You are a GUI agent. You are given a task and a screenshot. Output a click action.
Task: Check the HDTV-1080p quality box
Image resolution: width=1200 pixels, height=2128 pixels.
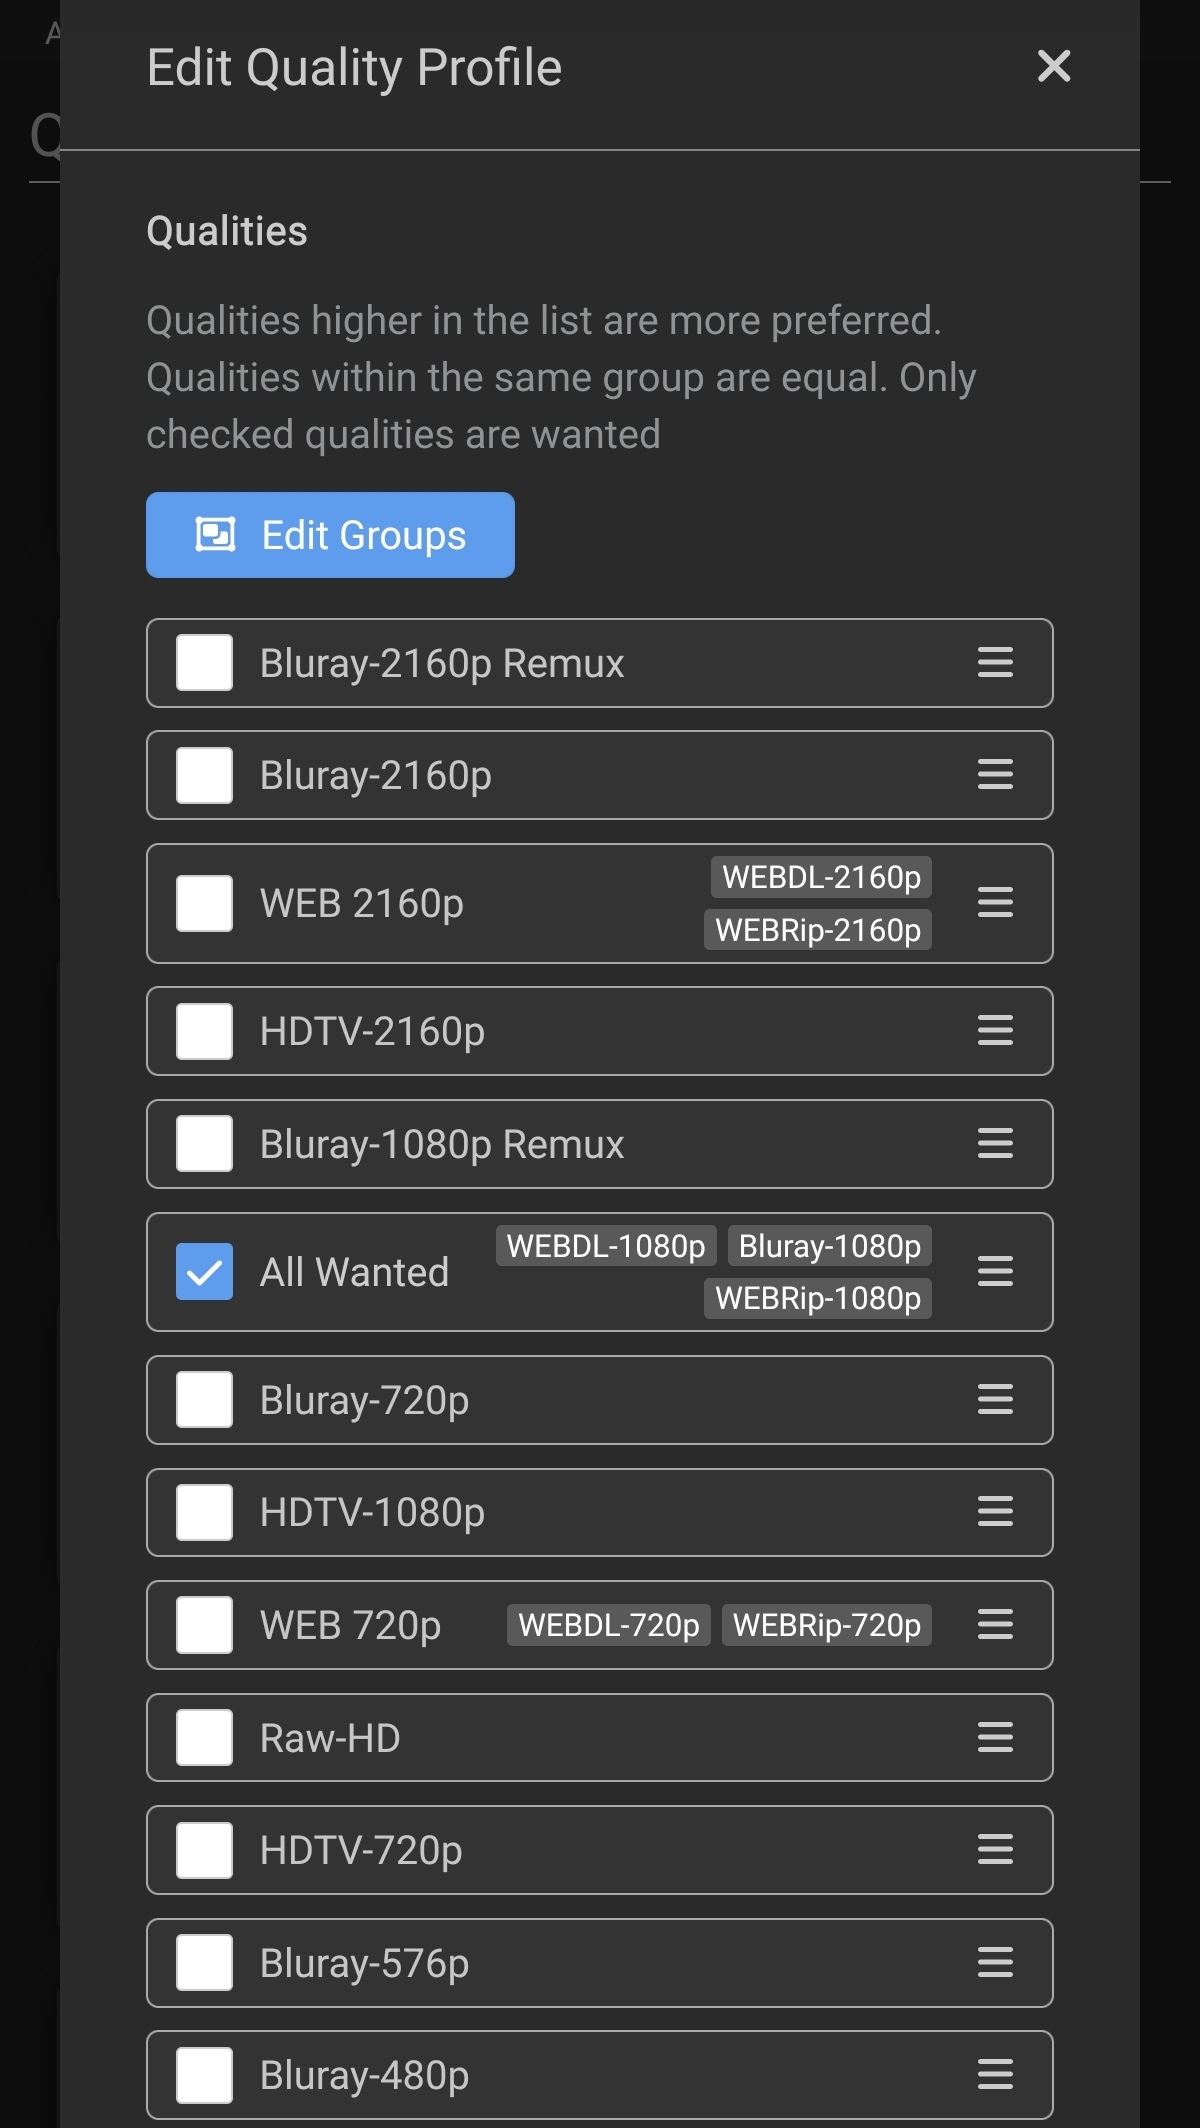[205, 1512]
